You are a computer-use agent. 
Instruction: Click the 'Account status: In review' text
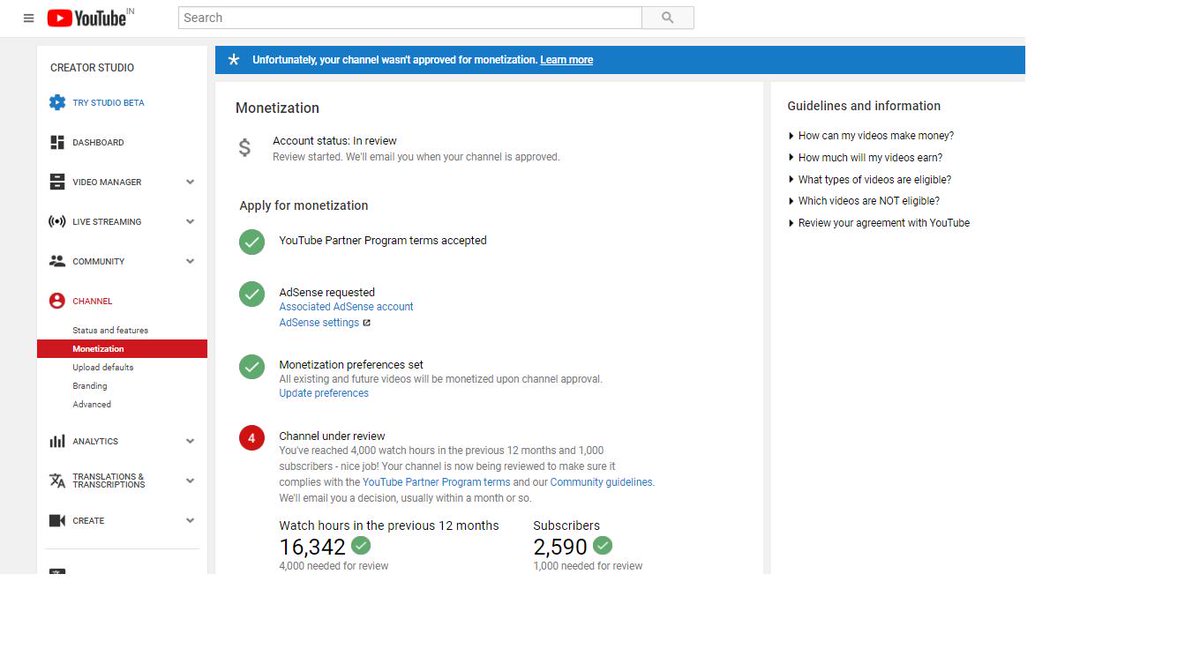(335, 141)
